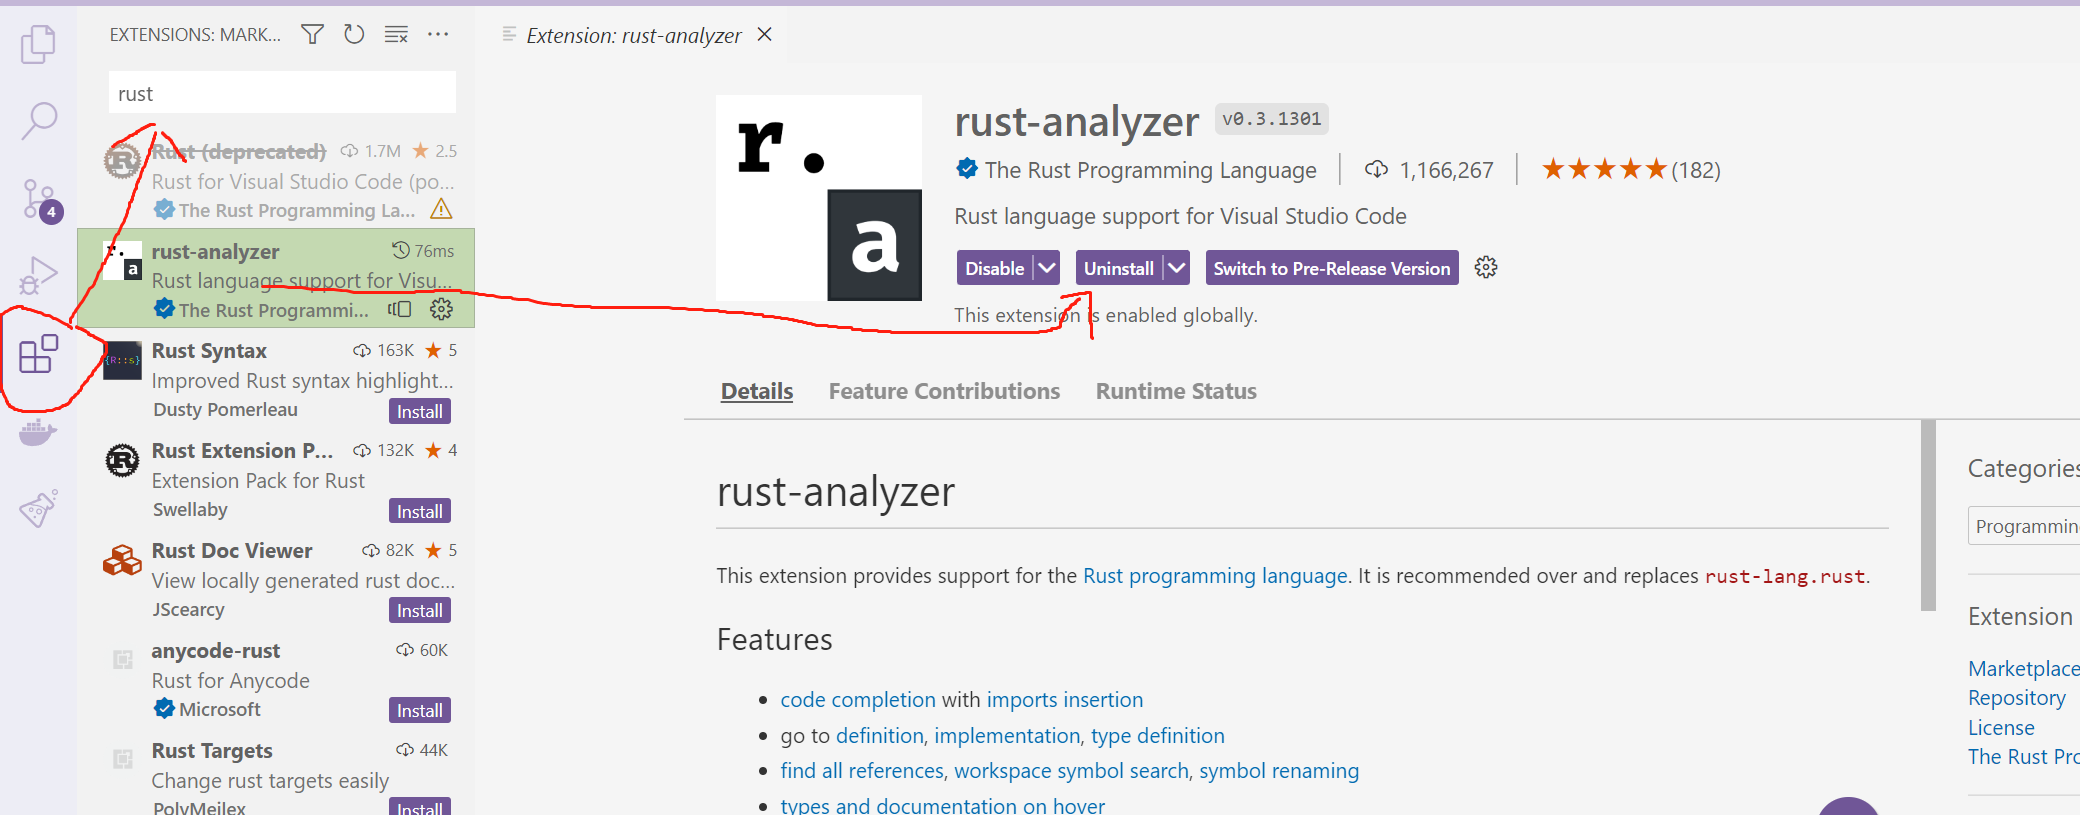Open the types and documentation on hover link
2080x815 pixels.
point(943,805)
